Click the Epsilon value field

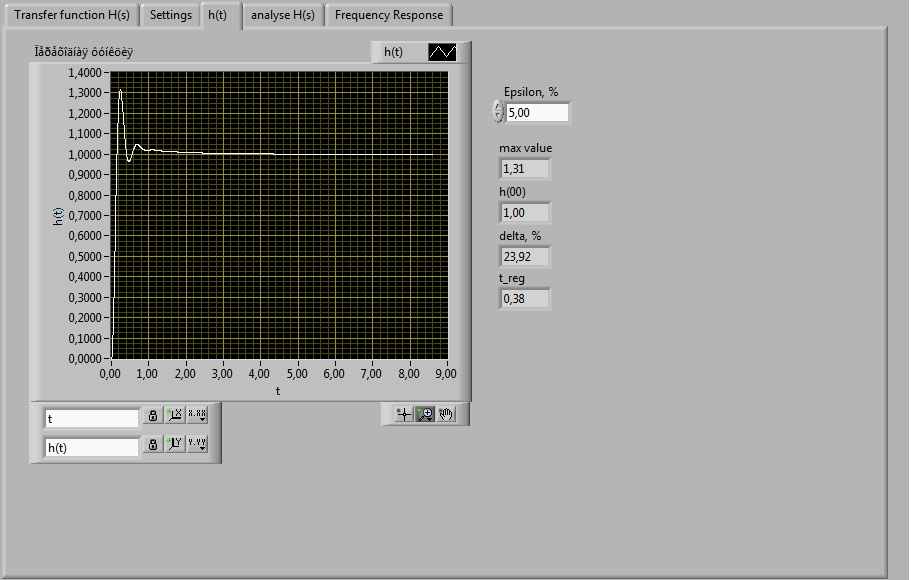tap(537, 113)
